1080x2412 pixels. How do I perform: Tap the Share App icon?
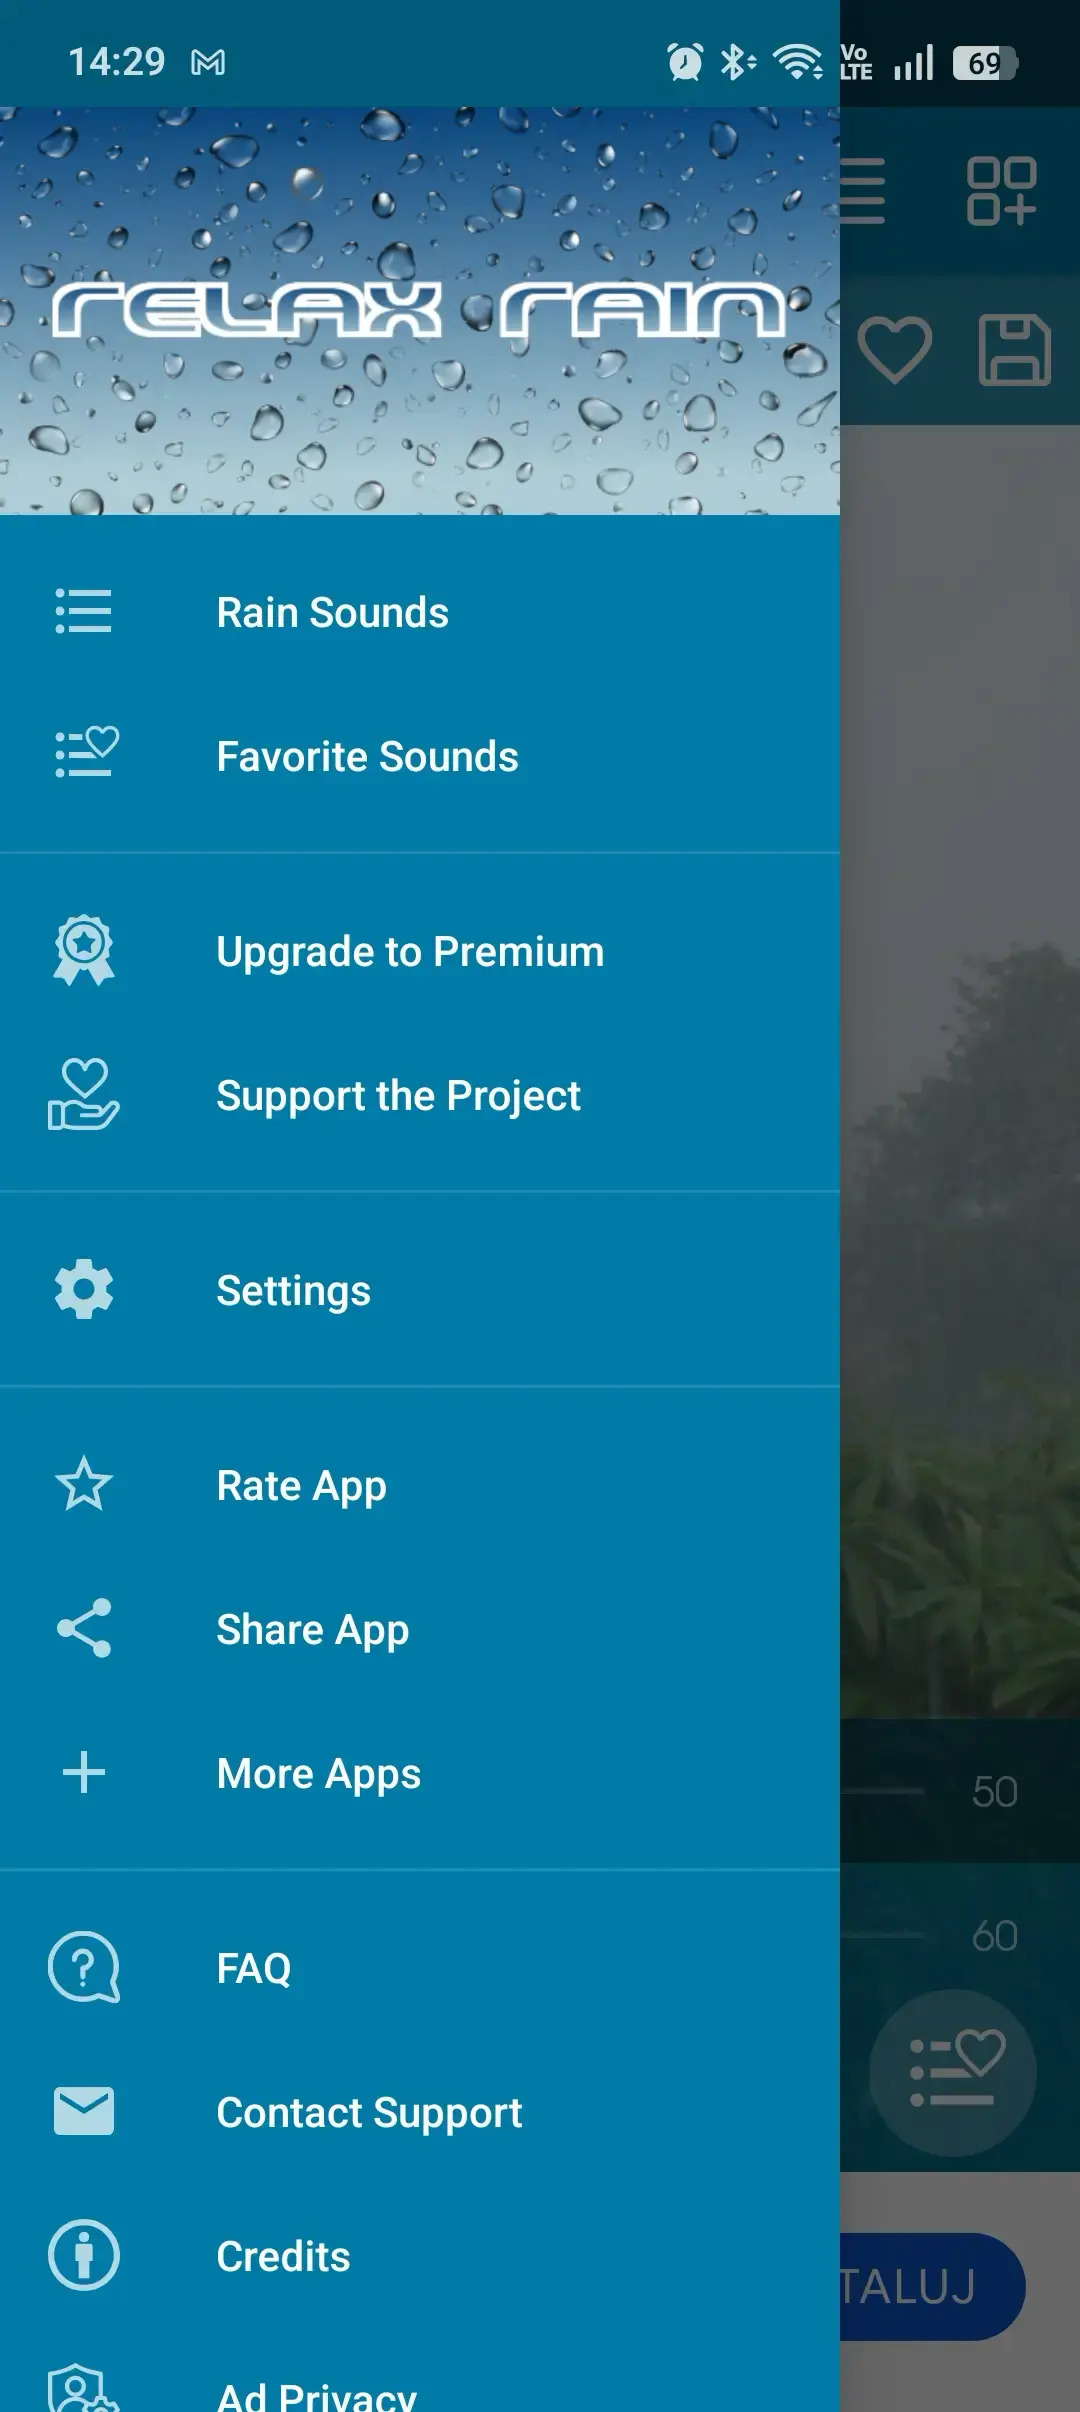coord(84,1628)
